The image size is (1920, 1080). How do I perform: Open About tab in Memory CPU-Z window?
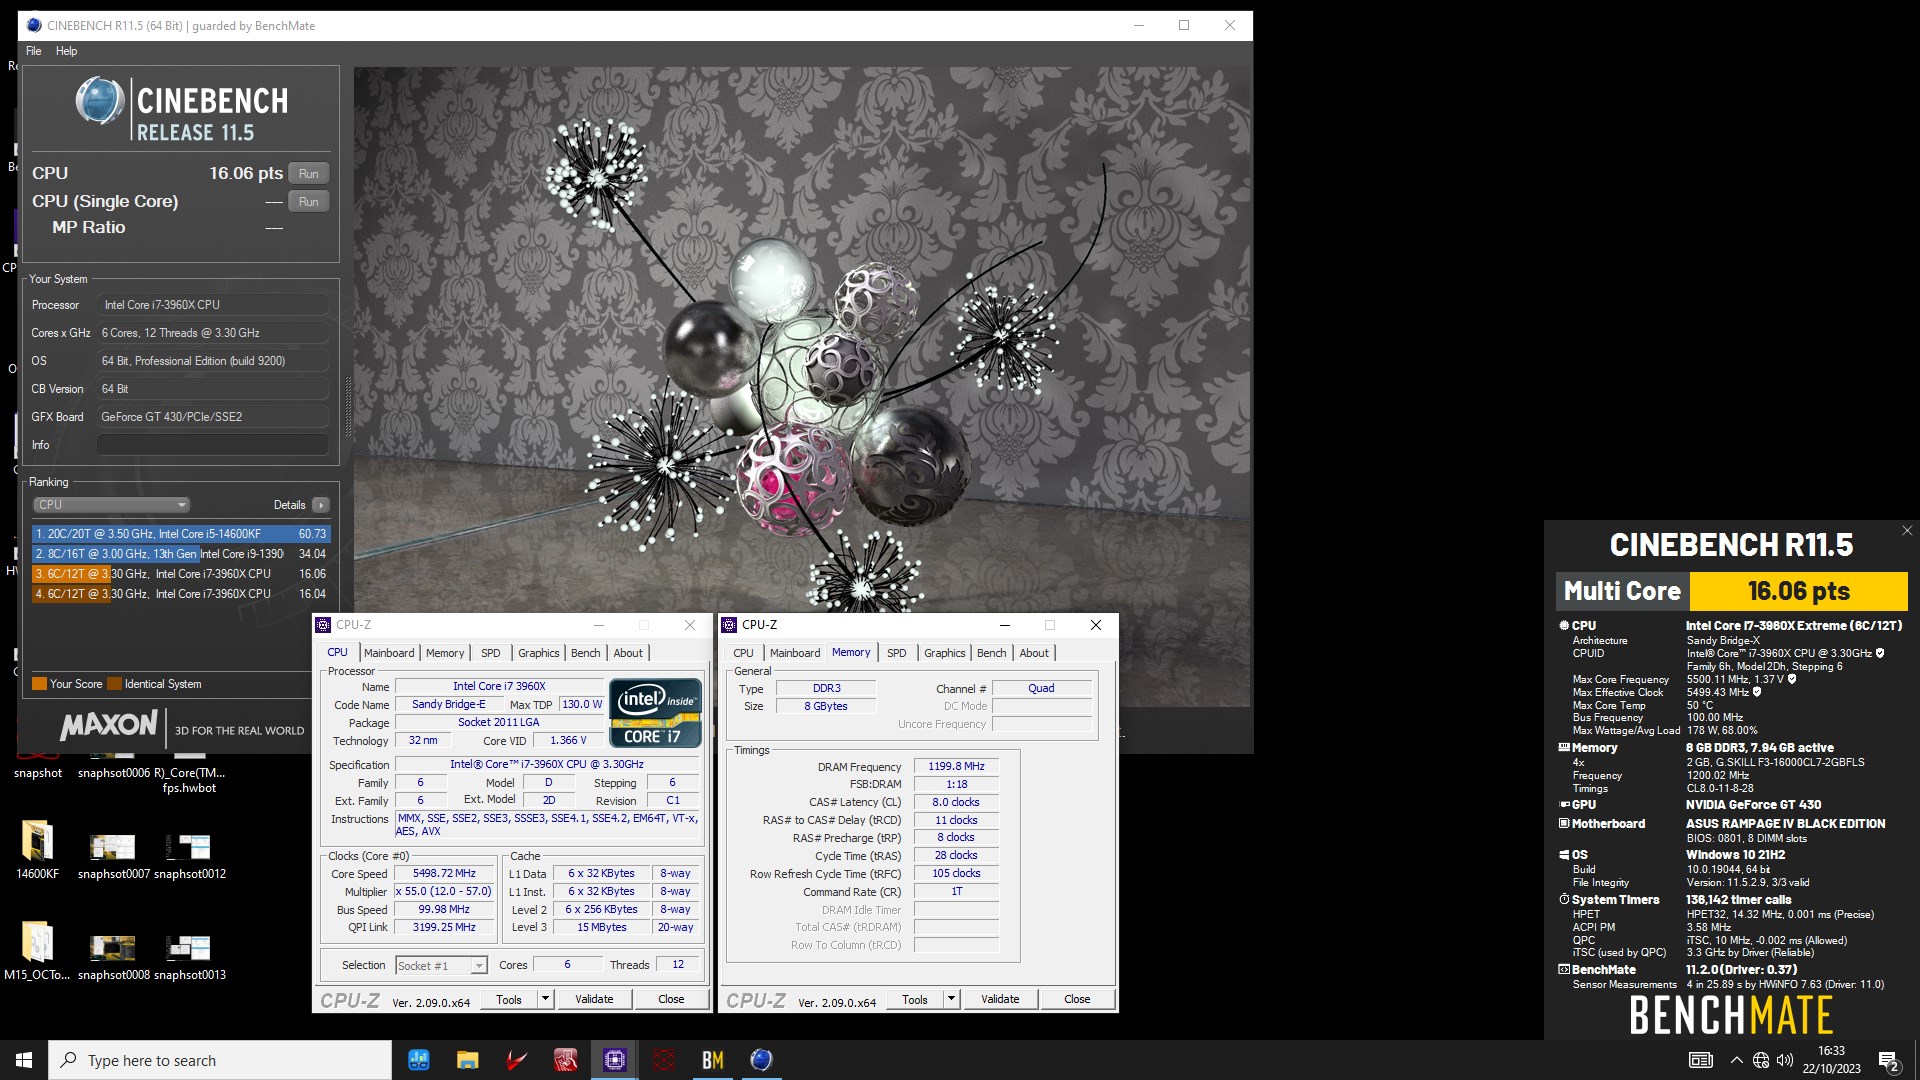tap(1034, 653)
